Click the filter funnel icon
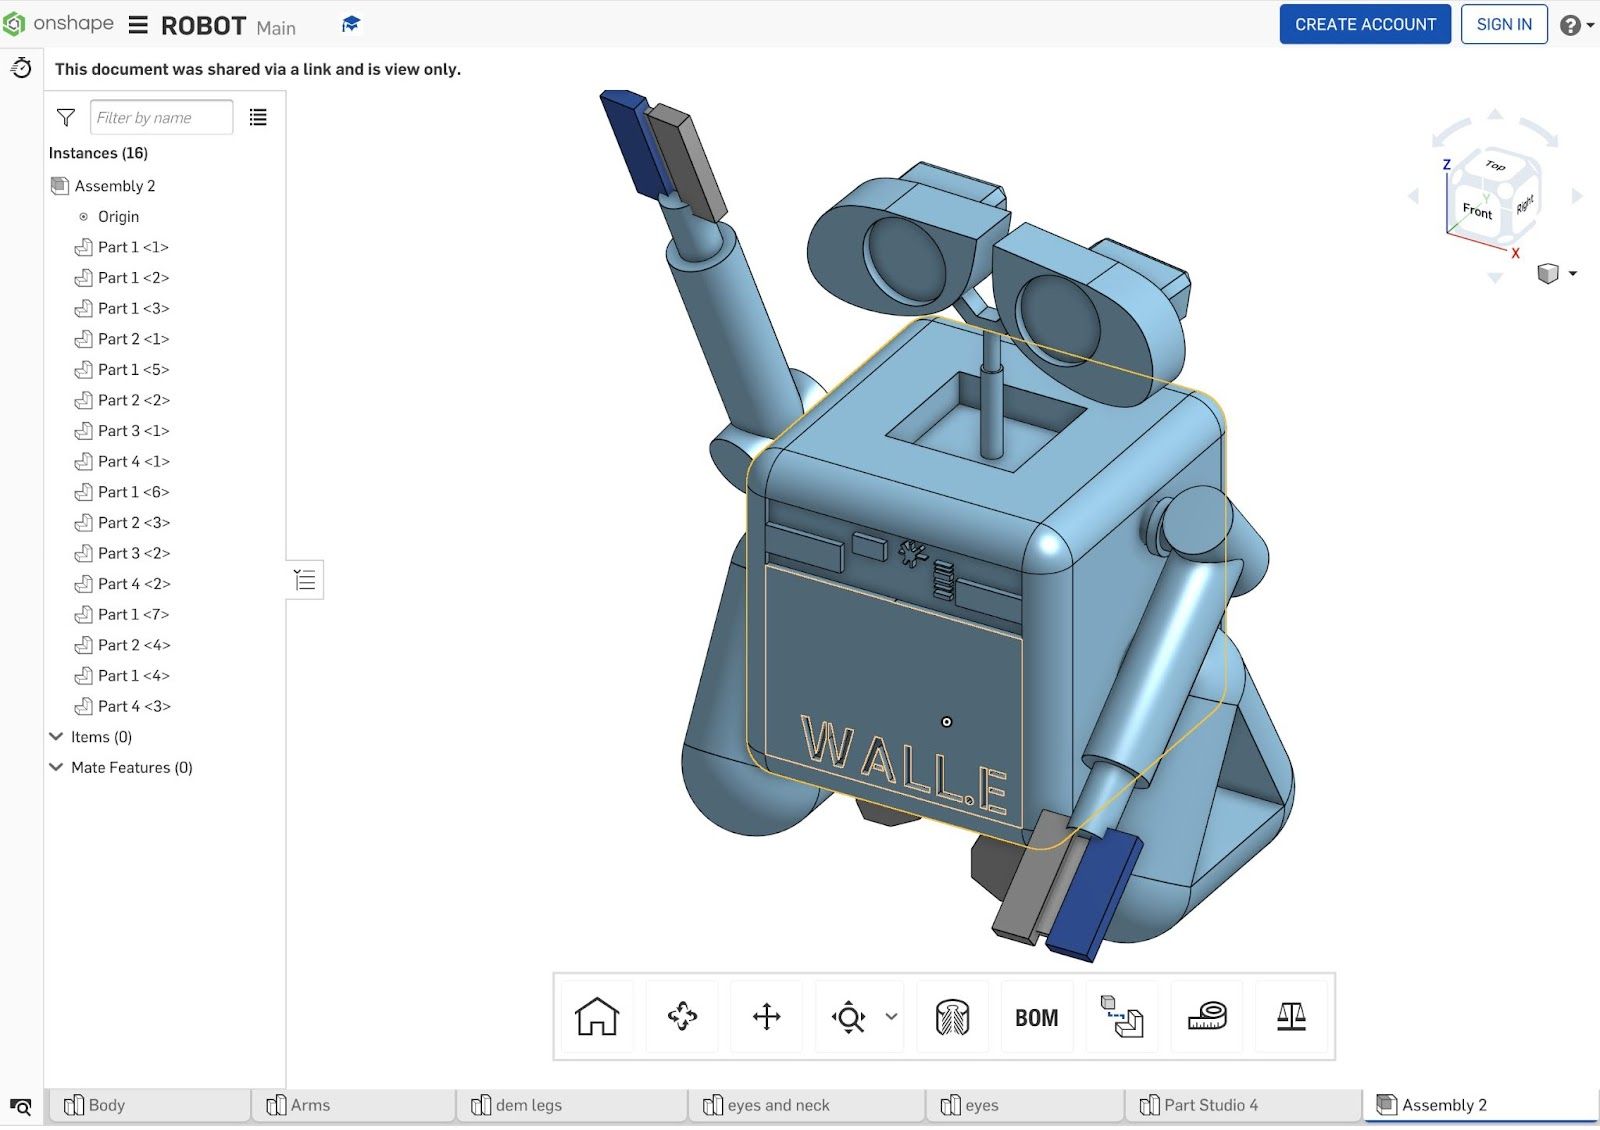Image resolution: width=1600 pixels, height=1130 pixels. pos(66,118)
